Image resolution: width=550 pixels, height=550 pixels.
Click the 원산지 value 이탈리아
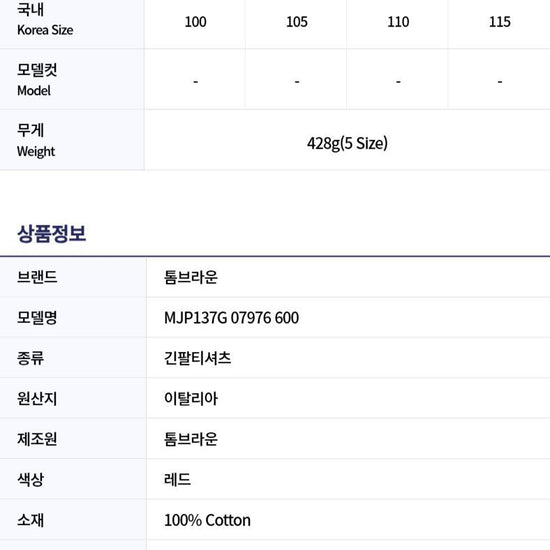(x=191, y=398)
